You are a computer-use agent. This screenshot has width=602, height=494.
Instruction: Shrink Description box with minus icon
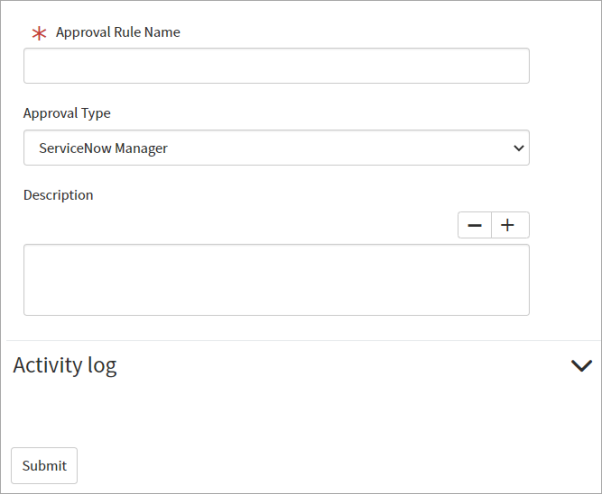coord(475,225)
